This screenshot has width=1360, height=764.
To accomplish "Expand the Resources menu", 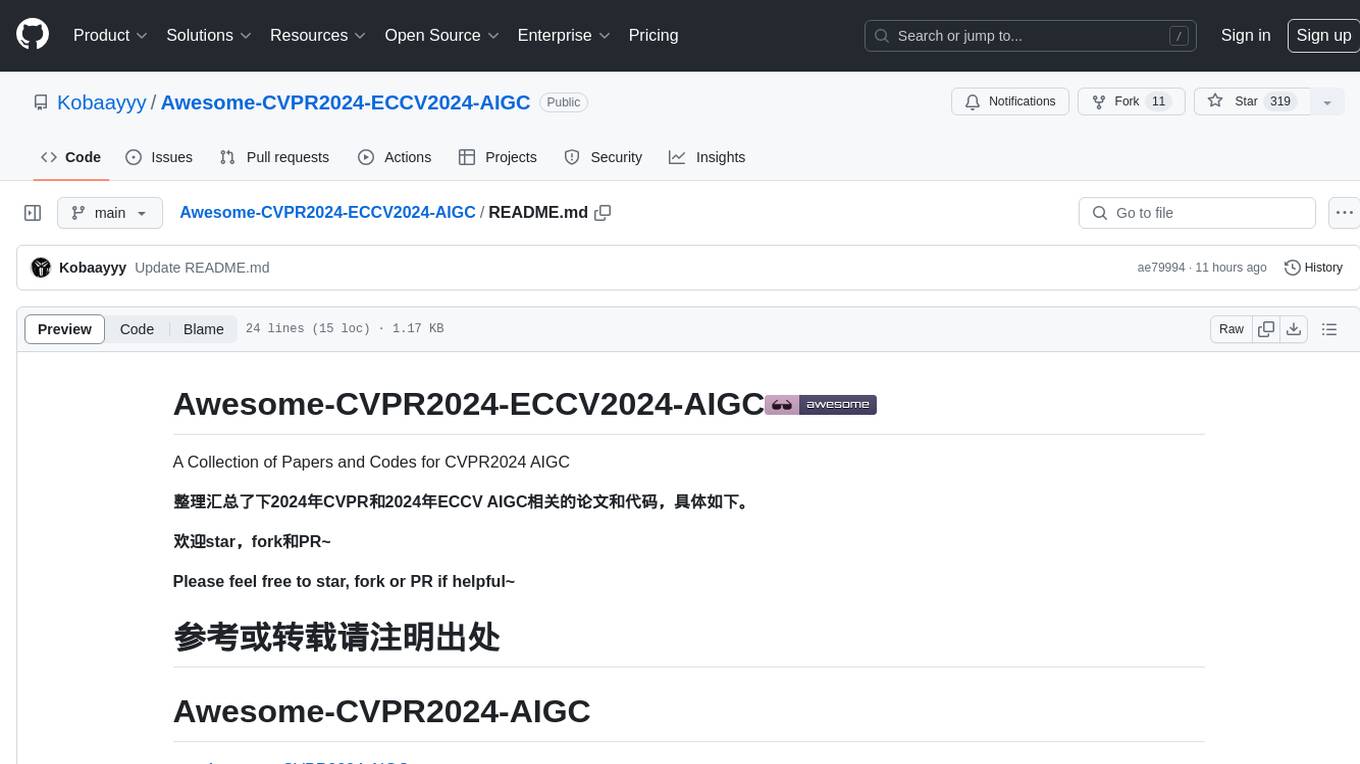I will pos(318,35).
